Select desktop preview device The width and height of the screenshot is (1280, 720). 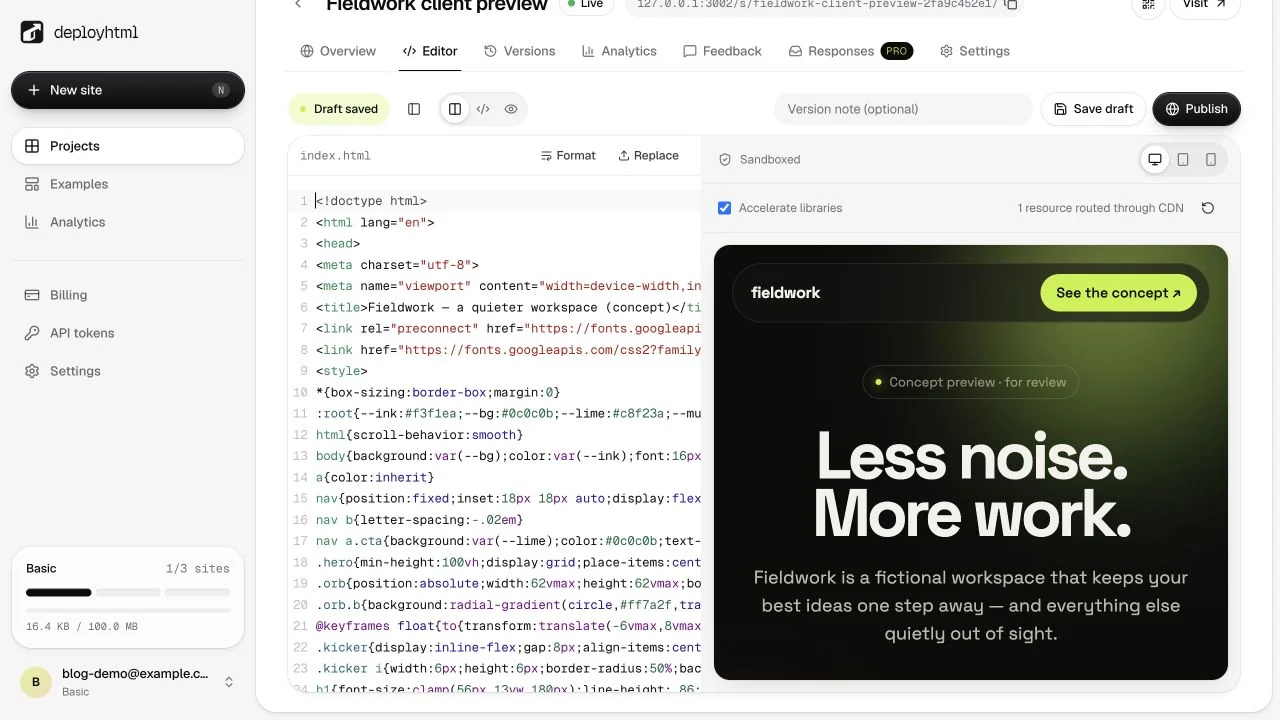click(x=1155, y=159)
